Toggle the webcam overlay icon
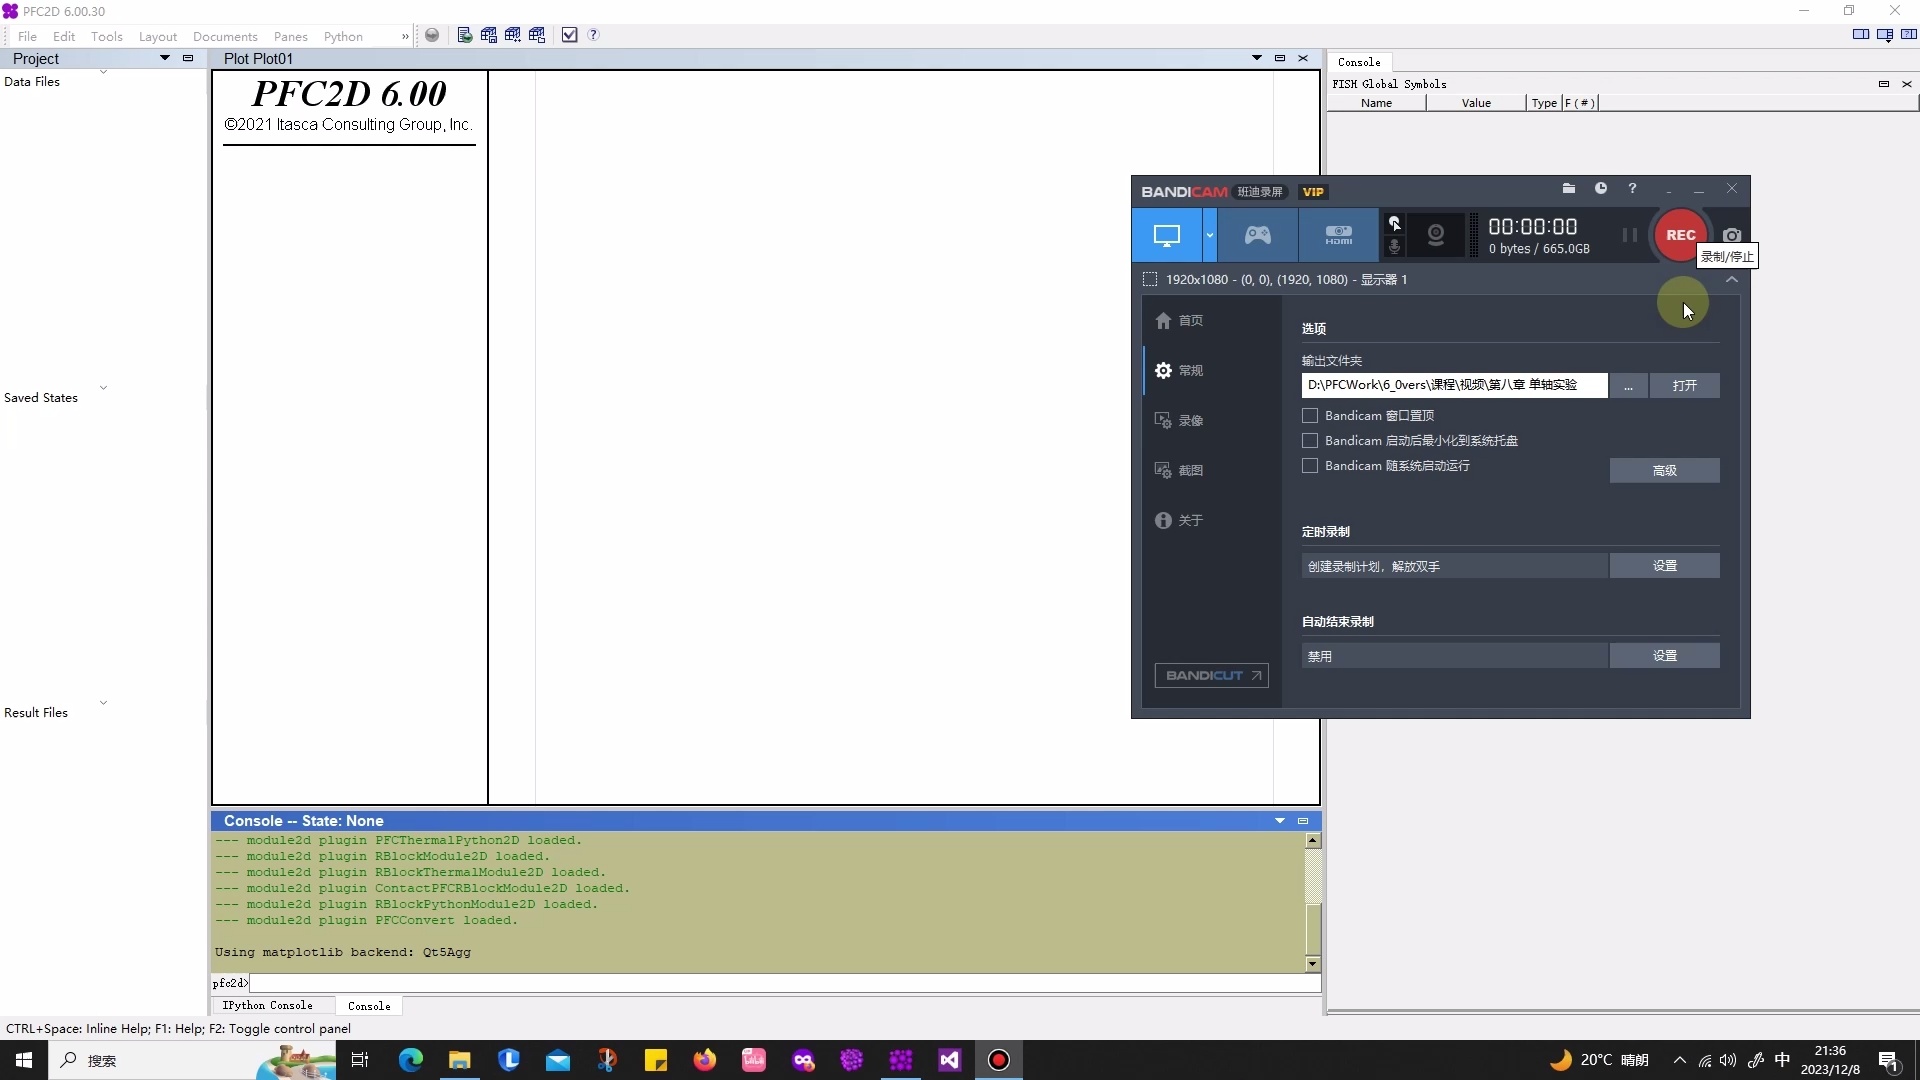Image resolution: width=1920 pixels, height=1080 pixels. [1435, 235]
